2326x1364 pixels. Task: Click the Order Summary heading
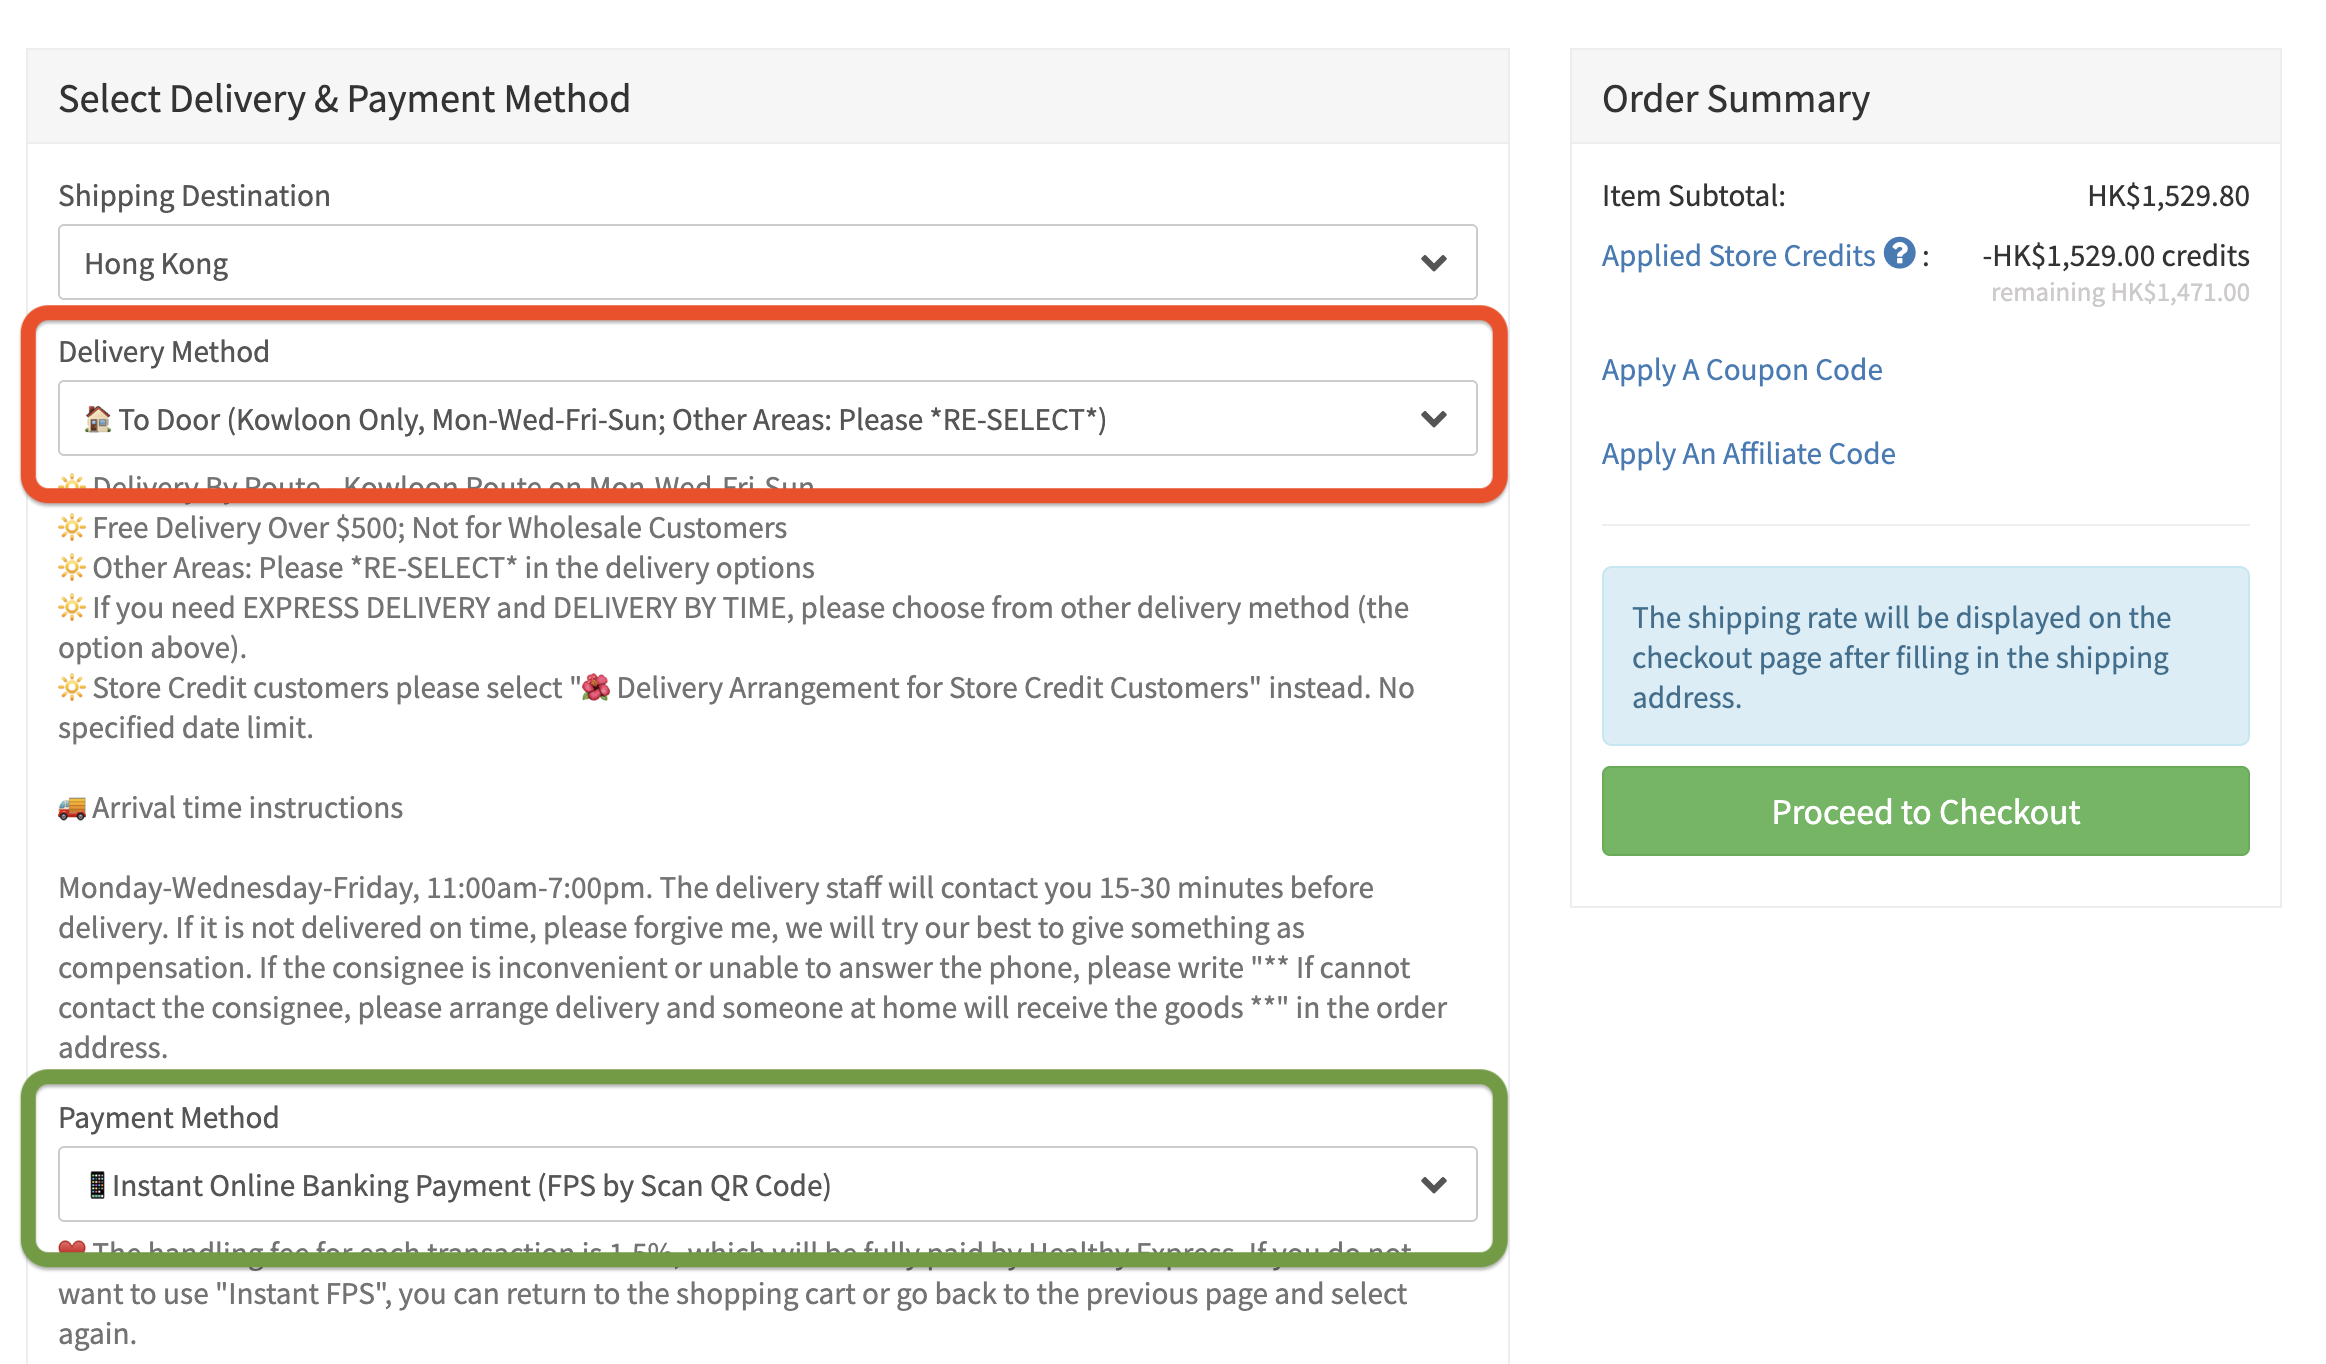pos(1735,99)
